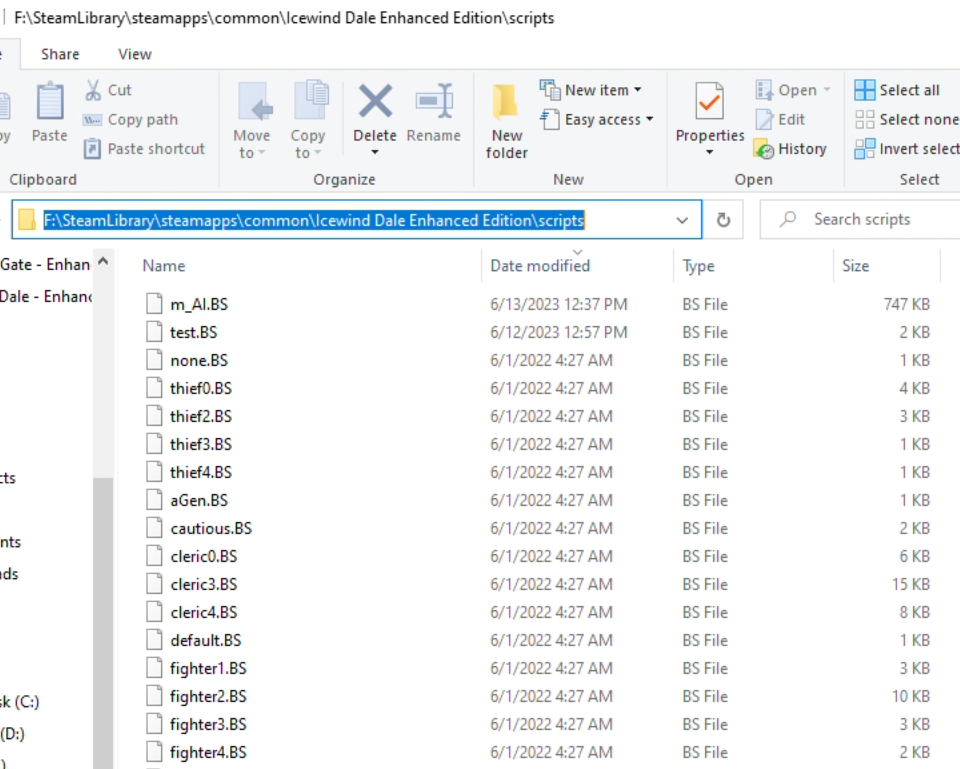This screenshot has width=960, height=769.
Task: Expand the Move to dropdown arrow
Action: [x=261, y=153]
